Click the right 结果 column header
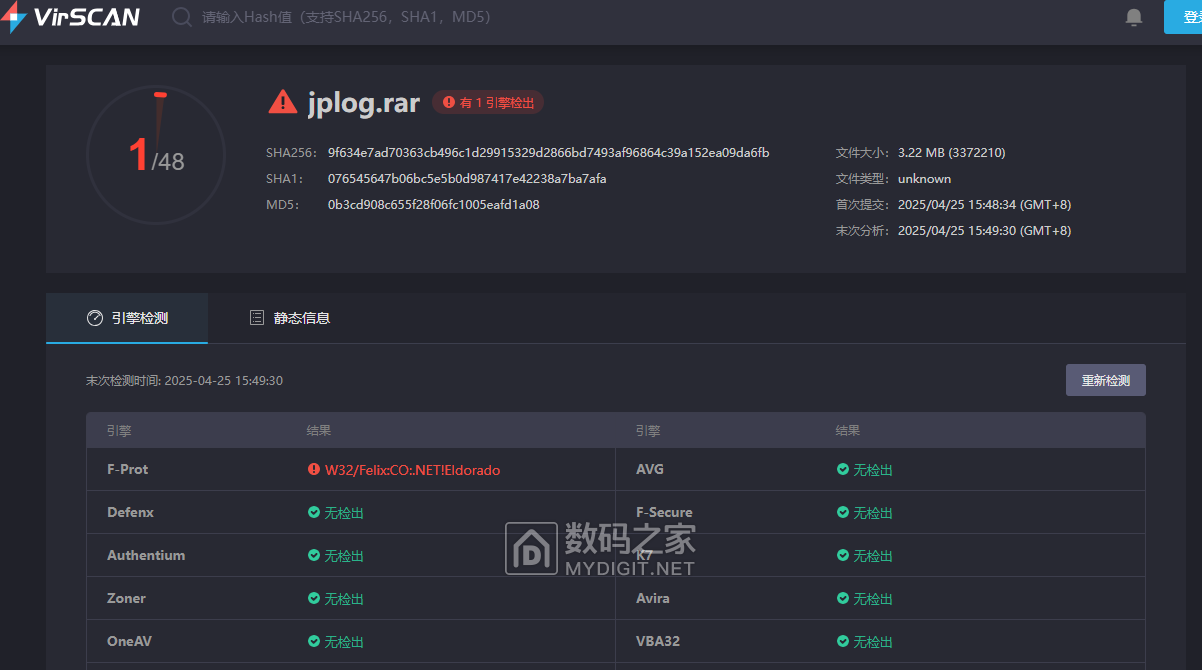The width and height of the screenshot is (1202, 670). (848, 431)
